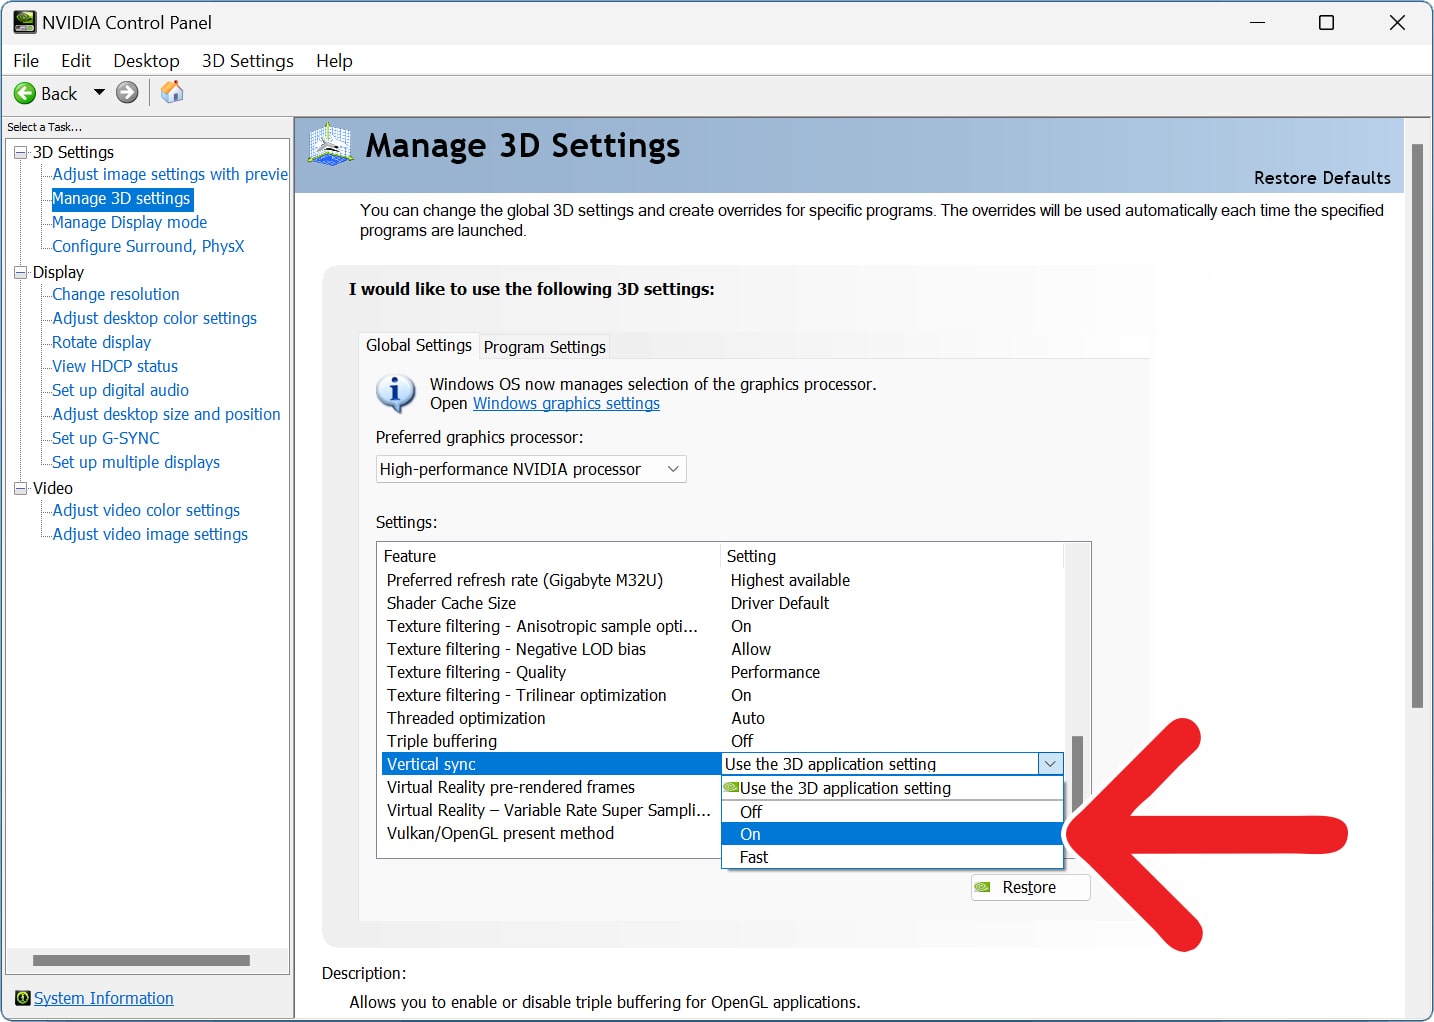This screenshot has width=1434, height=1022.
Task: Click the Restore button
Action: tap(1030, 887)
